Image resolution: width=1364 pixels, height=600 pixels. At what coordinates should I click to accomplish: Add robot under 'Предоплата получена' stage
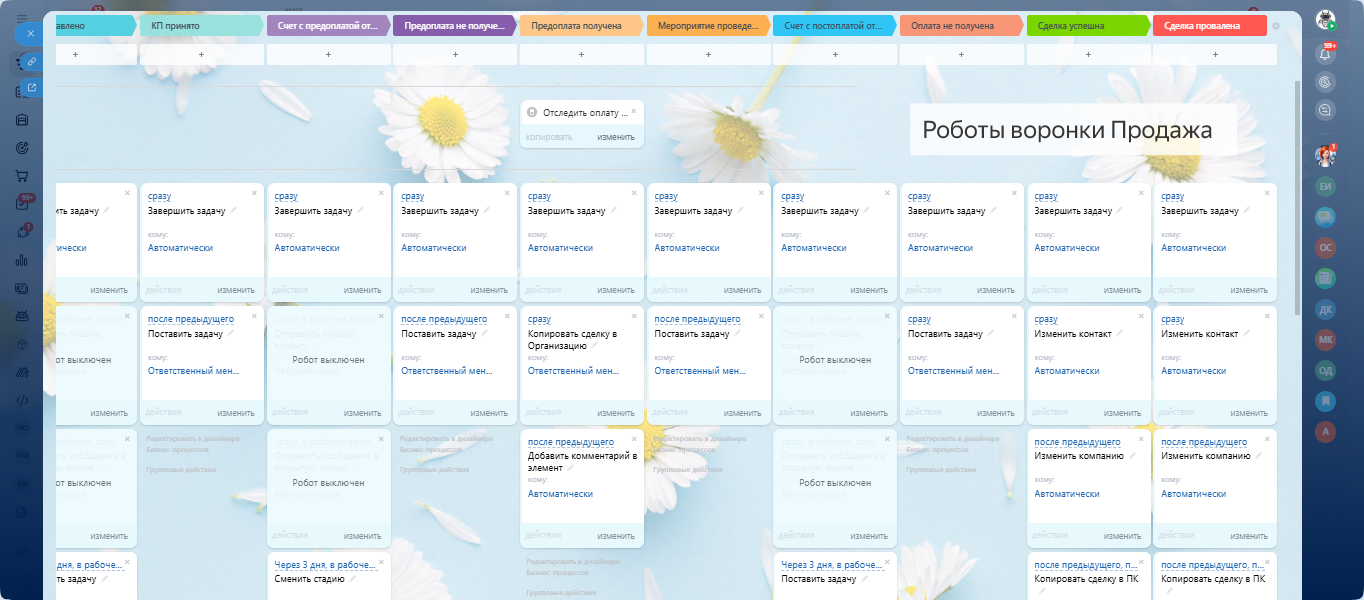click(x=581, y=55)
